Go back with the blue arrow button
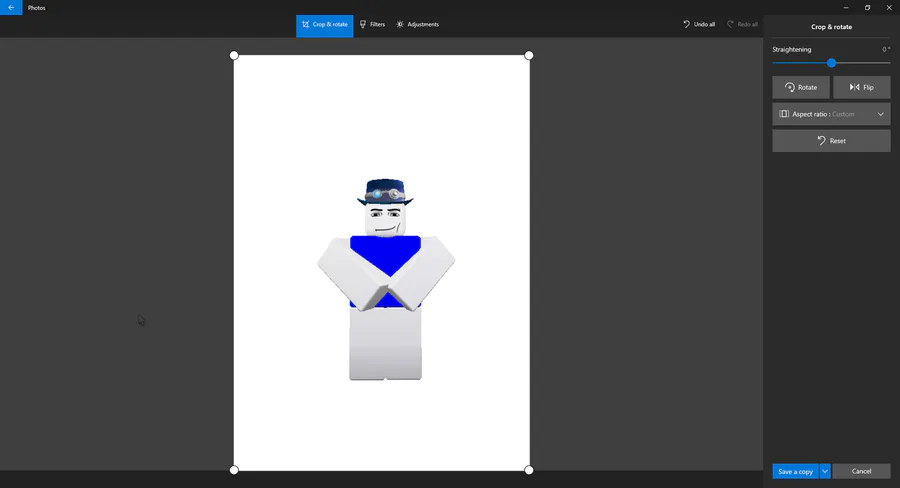 coord(11,7)
